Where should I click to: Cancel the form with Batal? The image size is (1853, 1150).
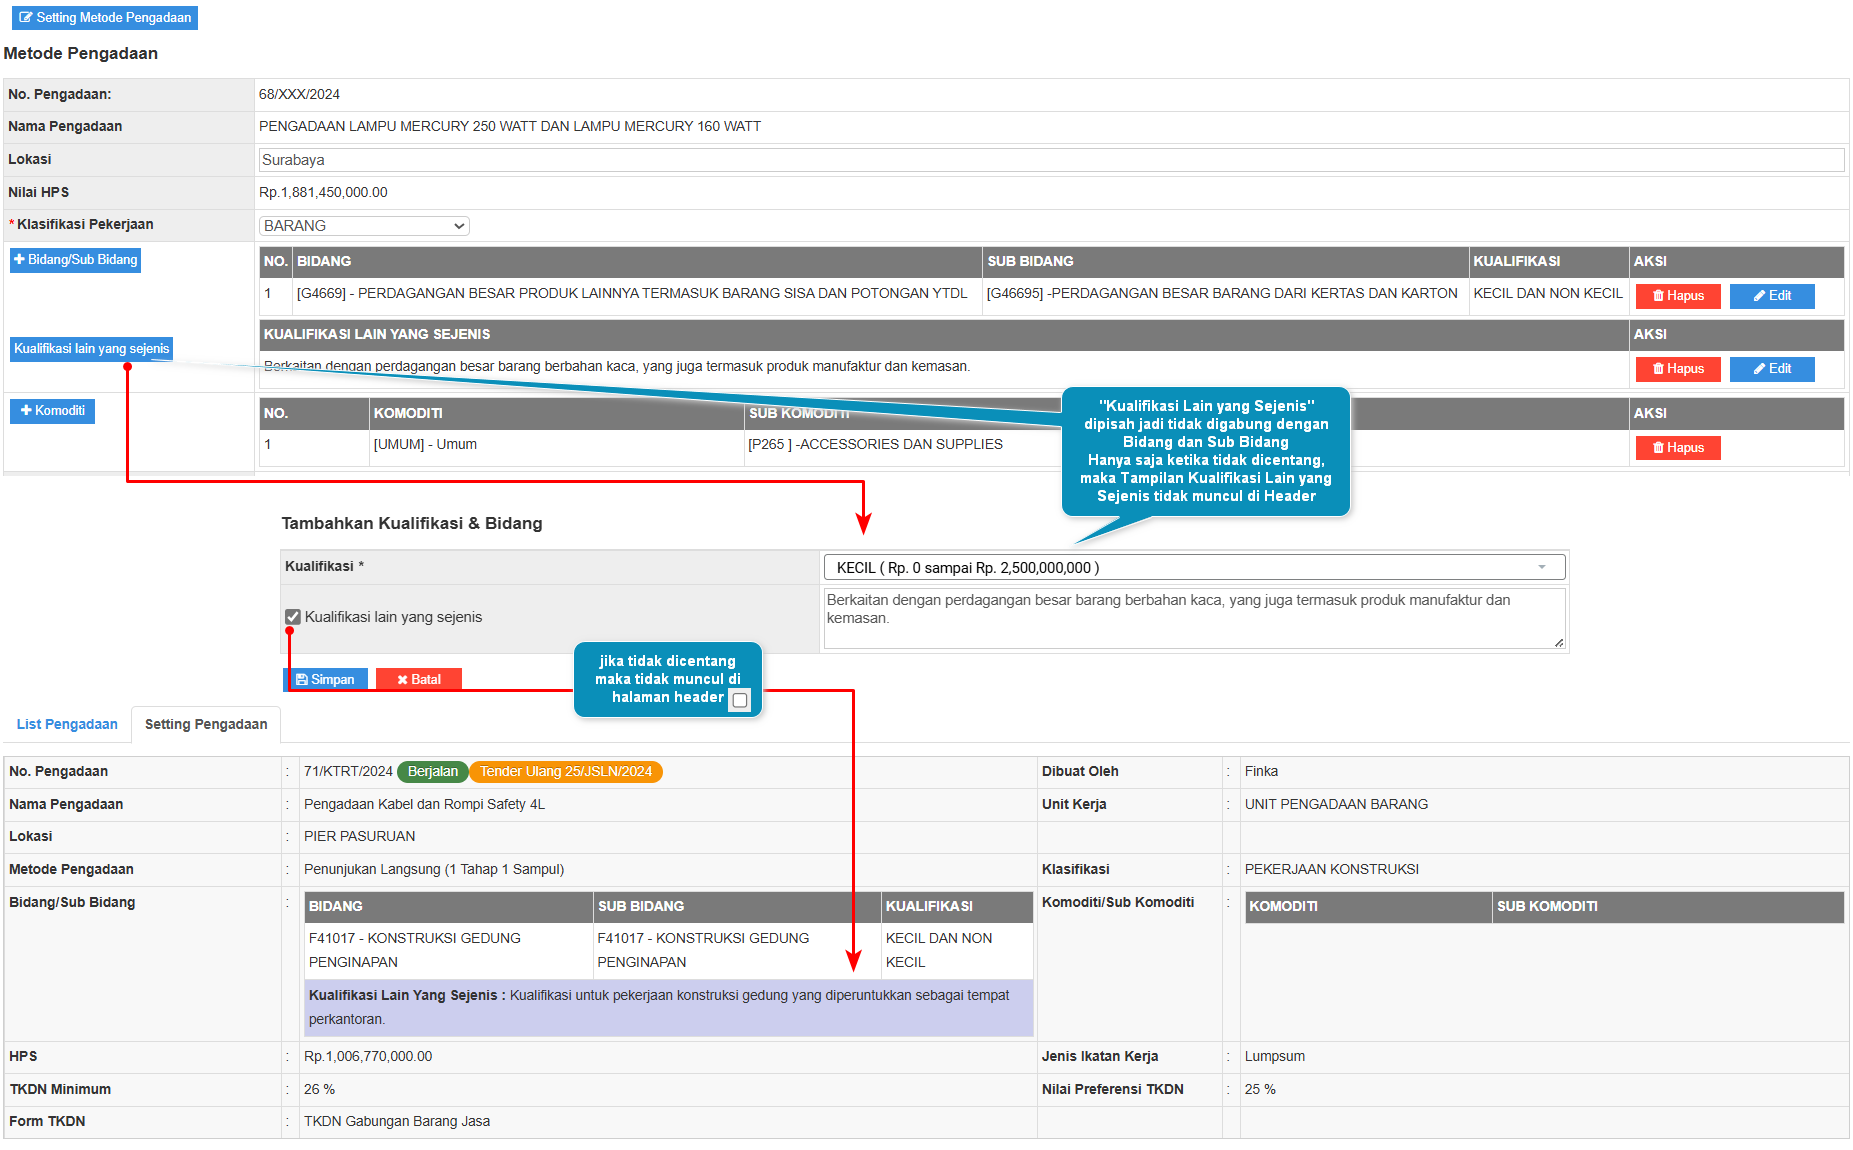[418, 680]
